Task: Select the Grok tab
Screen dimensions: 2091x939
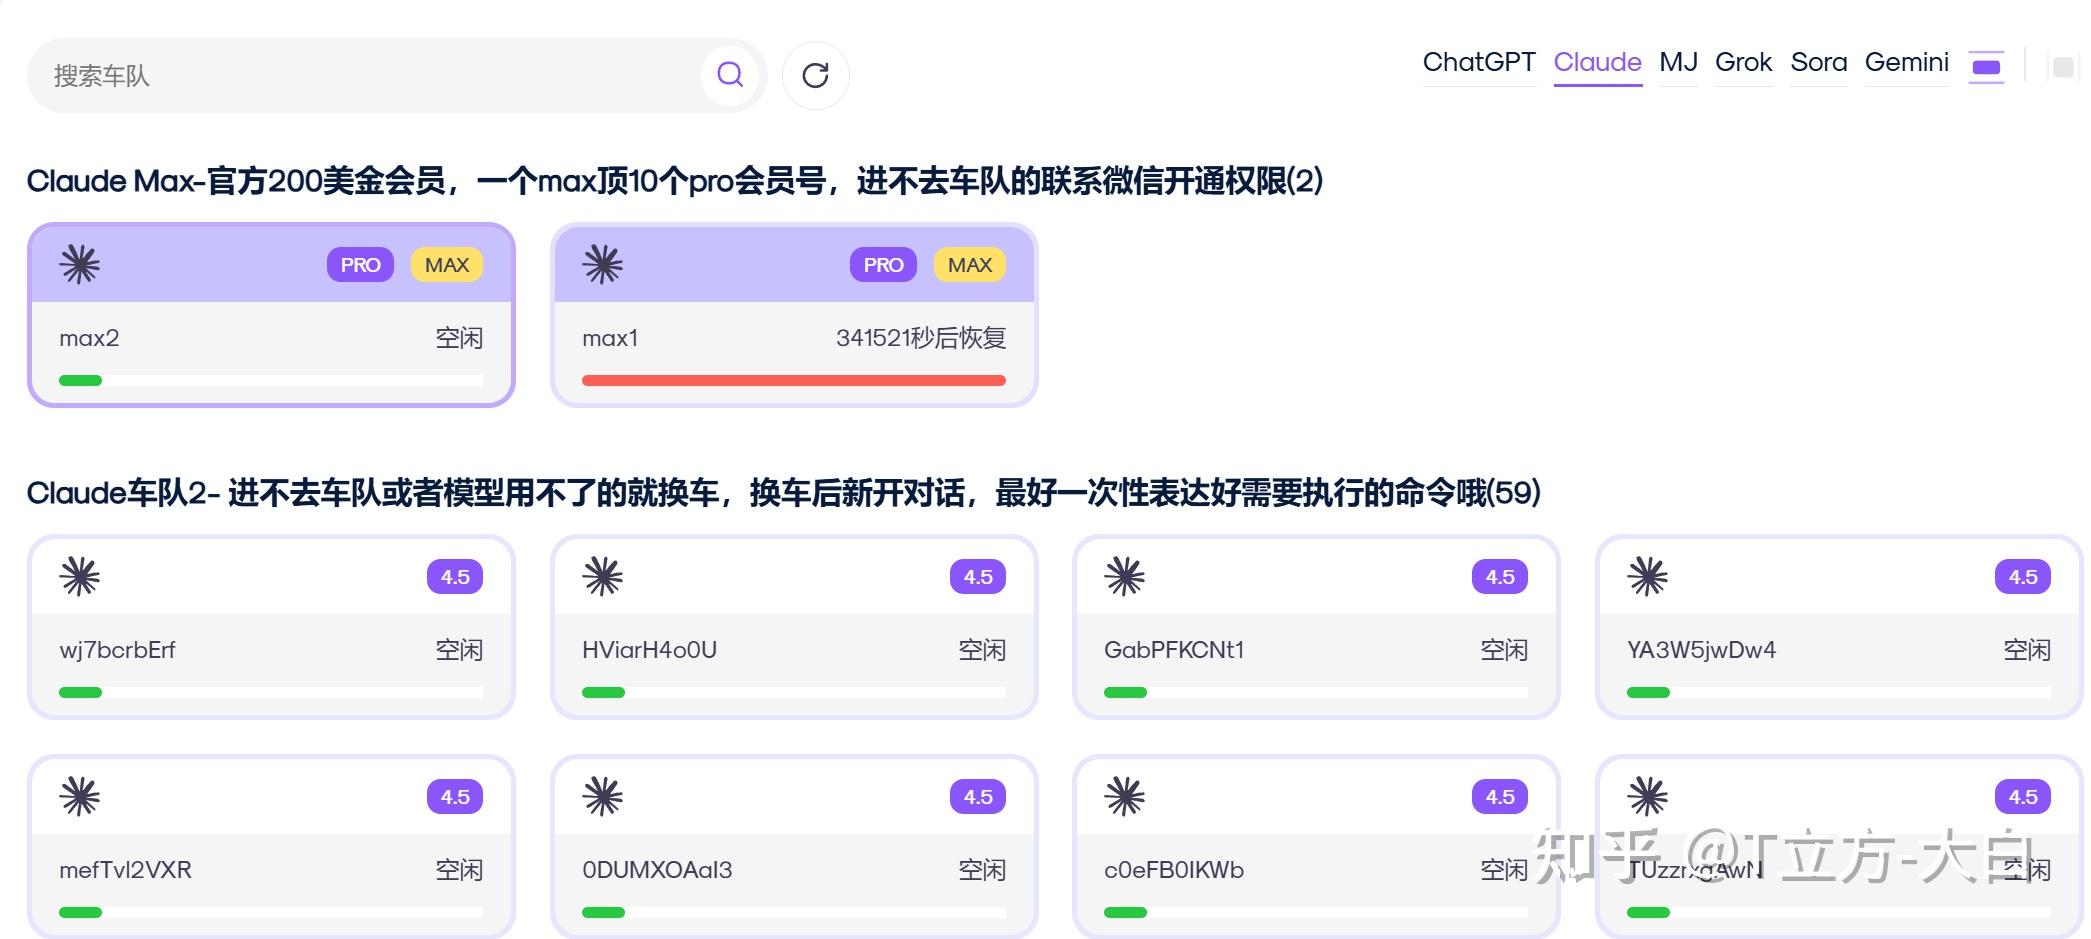Action: tap(1743, 63)
